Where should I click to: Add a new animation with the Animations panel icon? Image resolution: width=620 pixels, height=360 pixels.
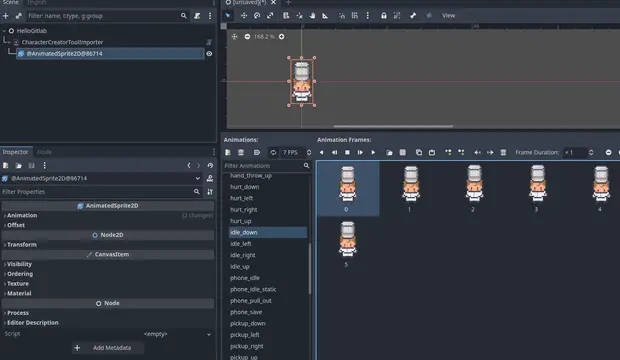pos(228,152)
